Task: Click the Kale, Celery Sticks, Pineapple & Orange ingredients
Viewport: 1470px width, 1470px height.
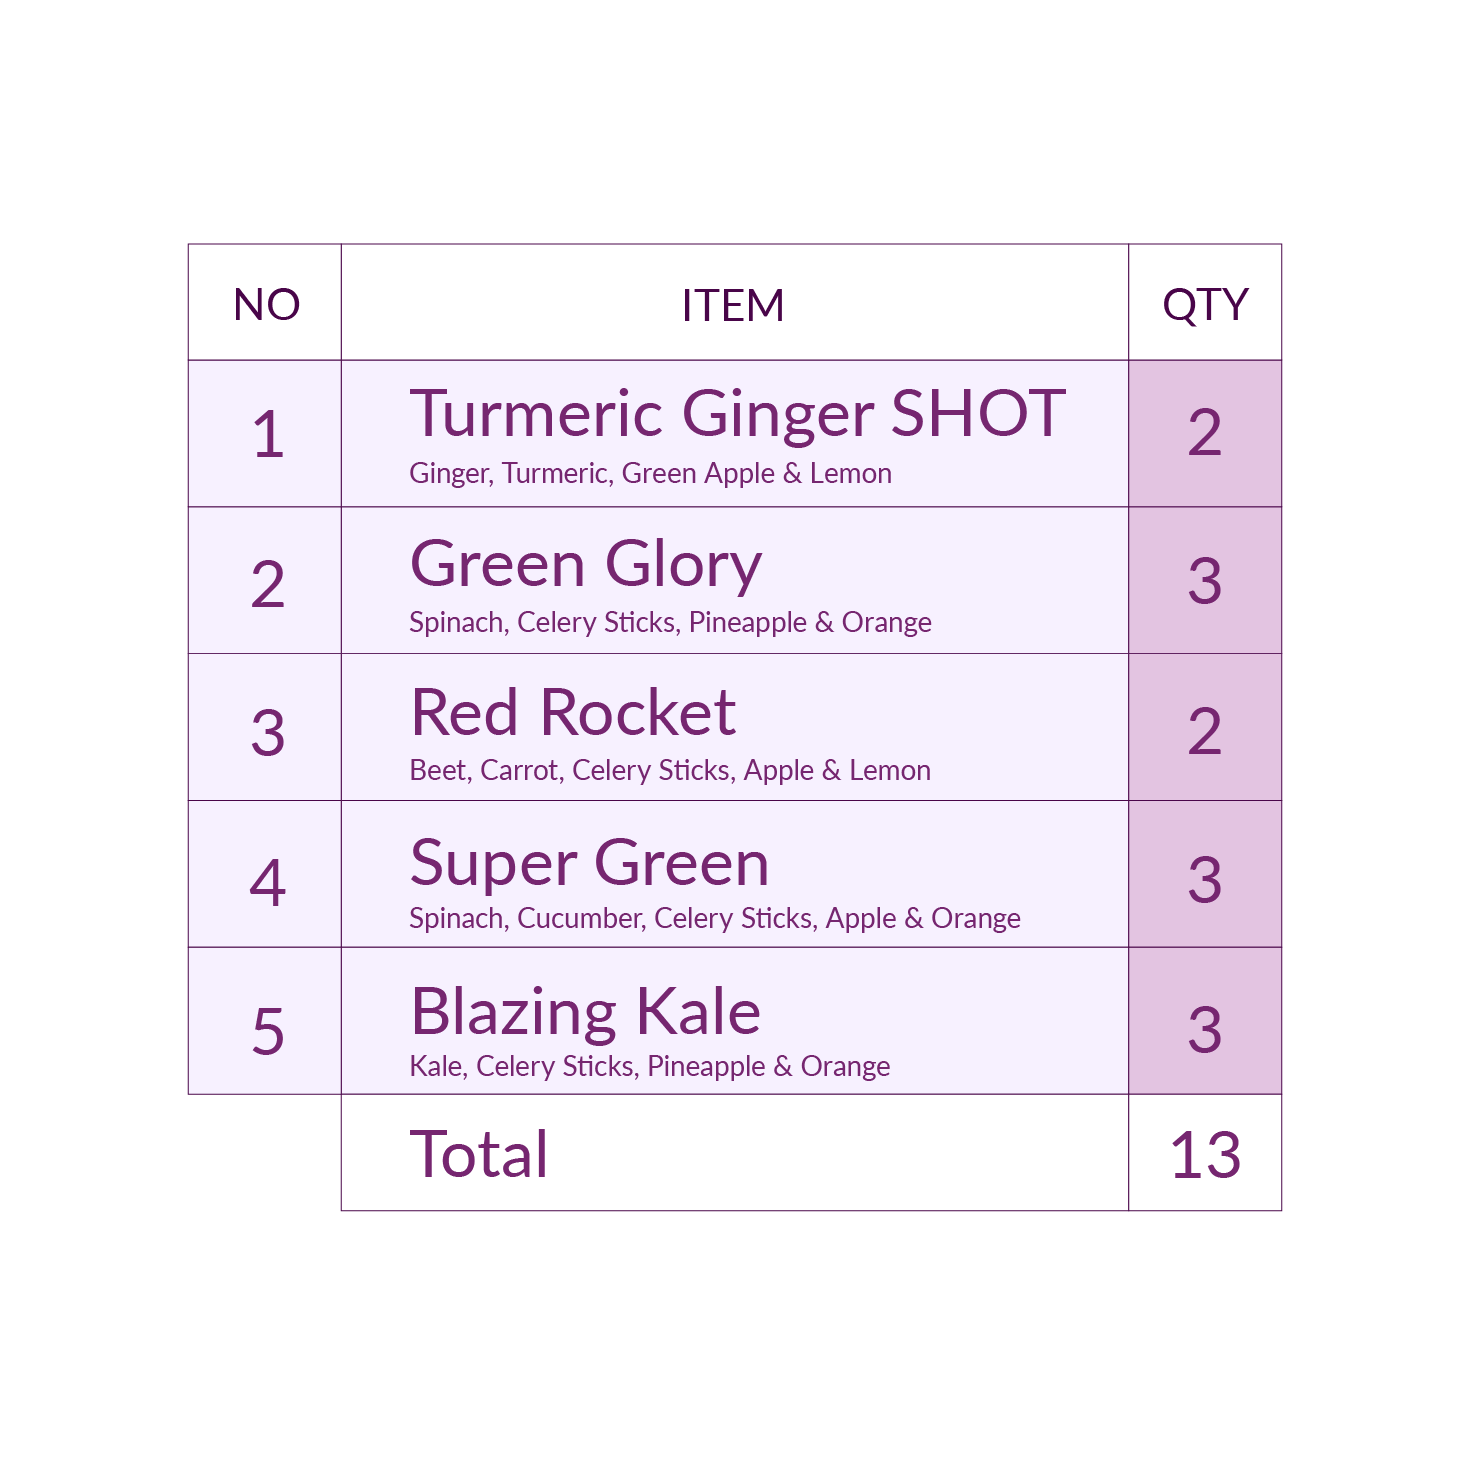Action: (x=650, y=1067)
